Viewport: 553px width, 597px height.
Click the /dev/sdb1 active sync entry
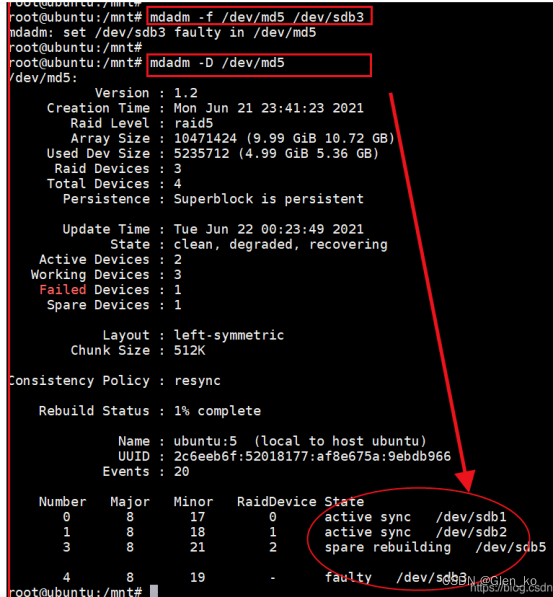416,517
